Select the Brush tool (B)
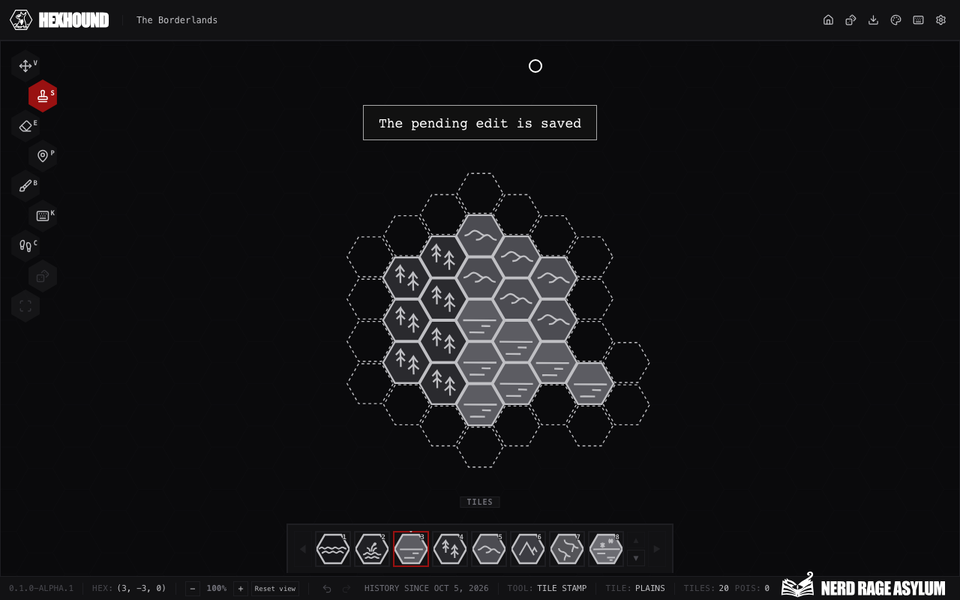 point(26,186)
